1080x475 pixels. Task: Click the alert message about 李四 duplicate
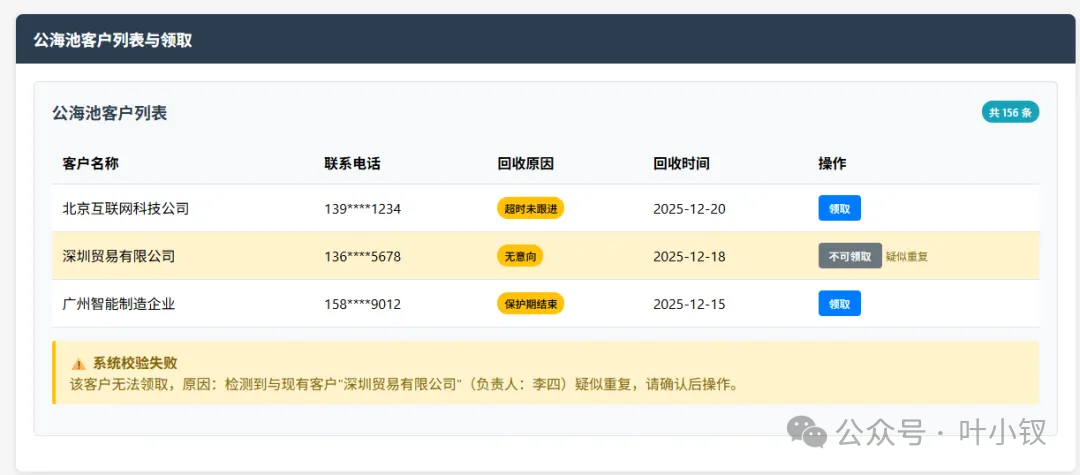coord(405,384)
